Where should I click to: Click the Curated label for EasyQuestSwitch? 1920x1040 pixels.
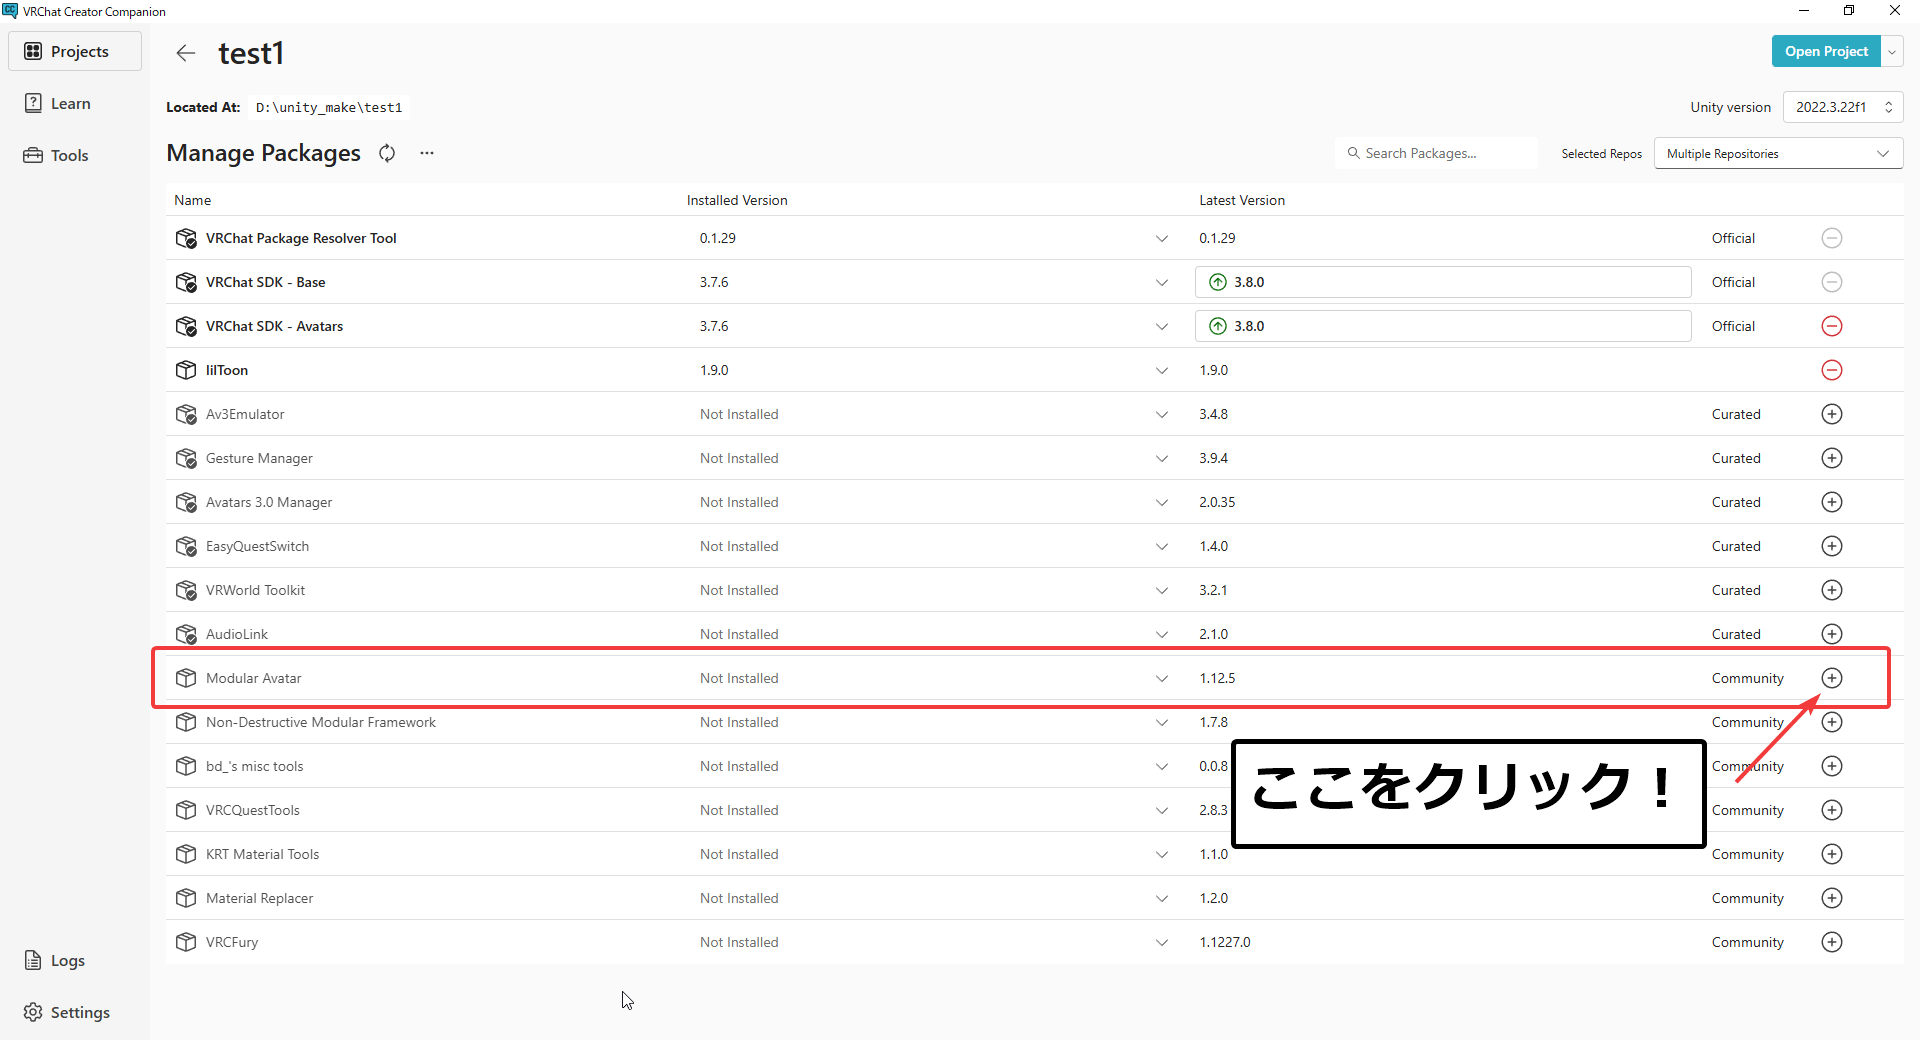pos(1736,546)
